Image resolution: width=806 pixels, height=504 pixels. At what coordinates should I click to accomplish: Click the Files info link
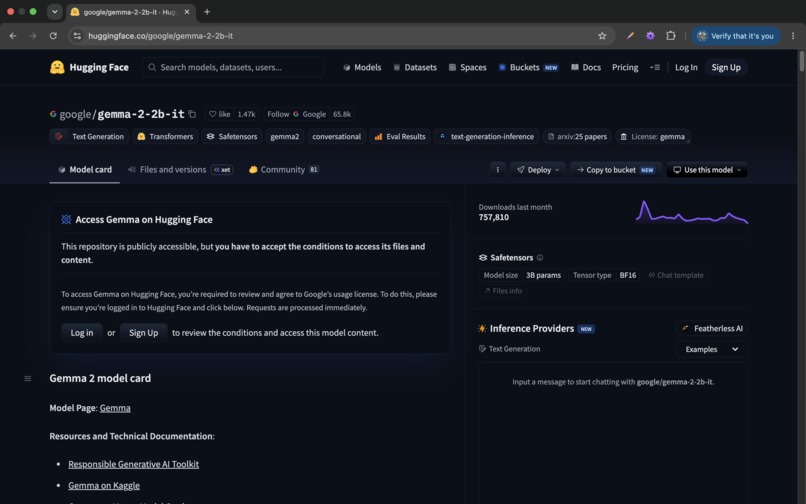click(x=503, y=291)
